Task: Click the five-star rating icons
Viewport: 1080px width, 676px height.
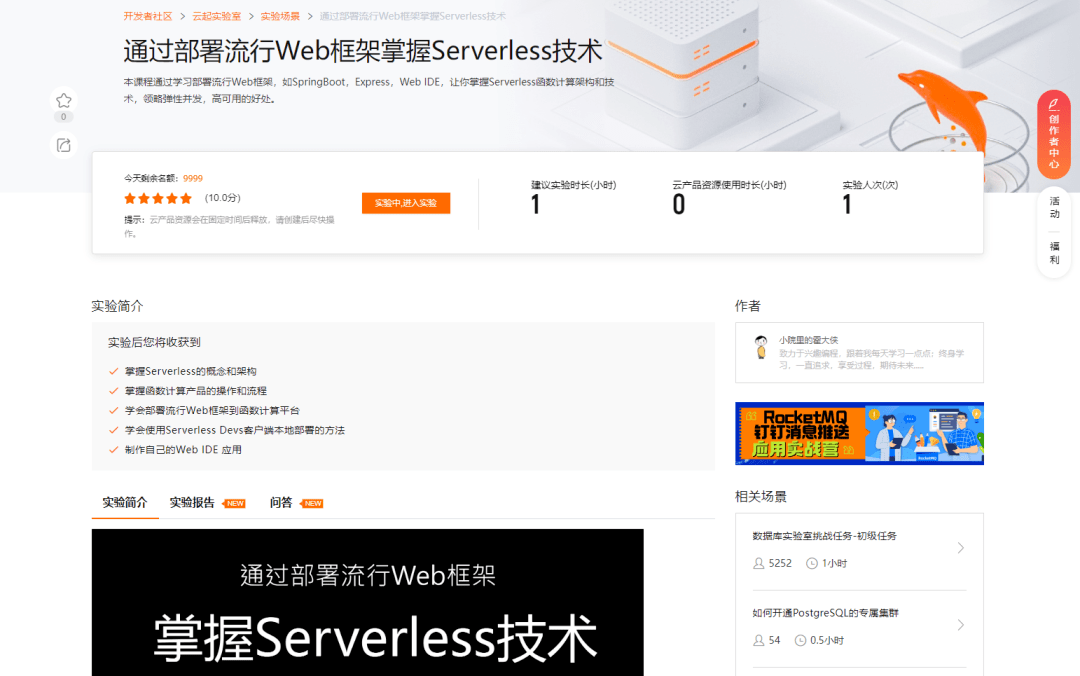Action: coord(158,198)
